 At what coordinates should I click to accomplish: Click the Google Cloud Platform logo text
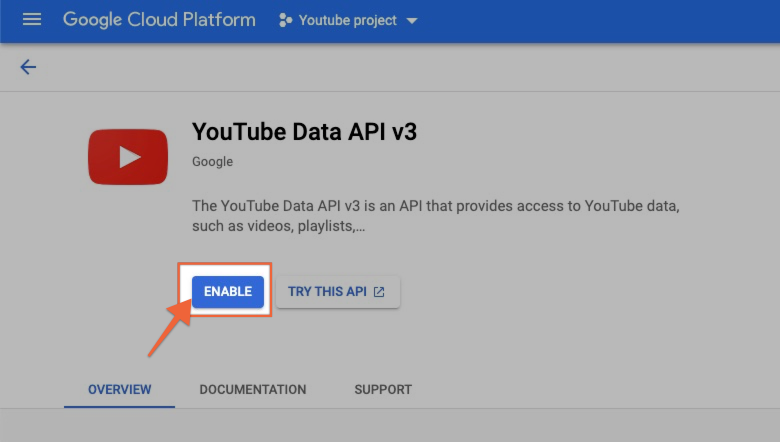pyautogui.click(x=159, y=20)
